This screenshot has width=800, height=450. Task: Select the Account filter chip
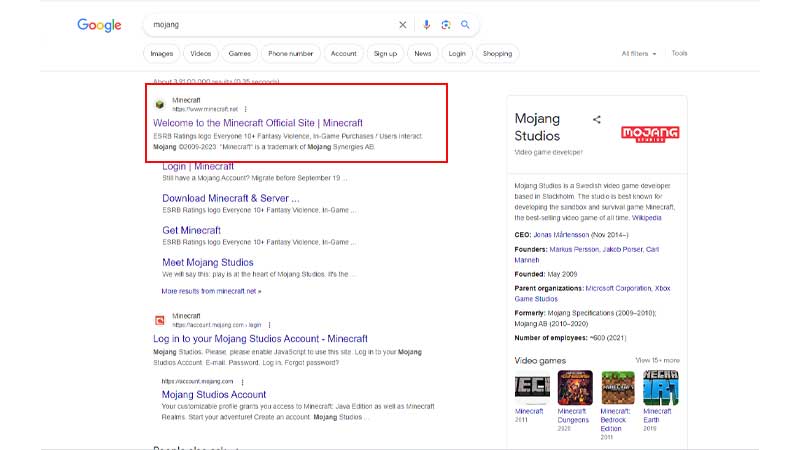(x=343, y=54)
